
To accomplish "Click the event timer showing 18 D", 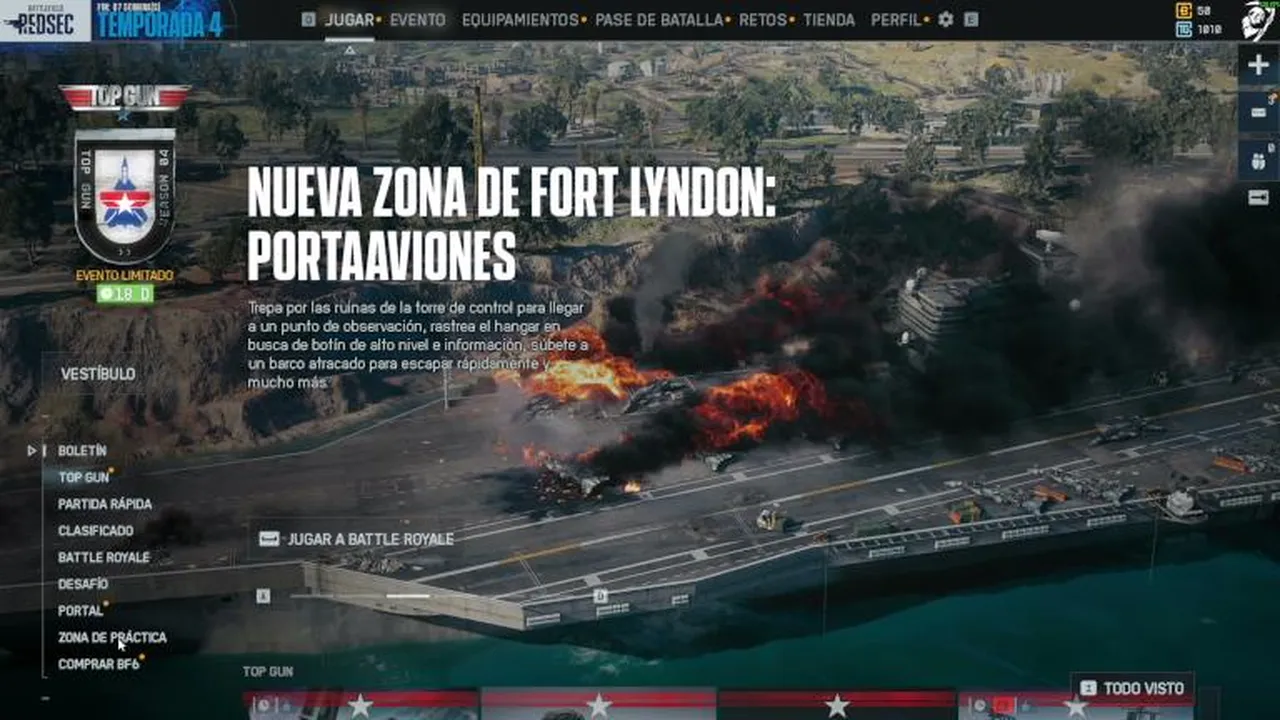I will [125, 294].
